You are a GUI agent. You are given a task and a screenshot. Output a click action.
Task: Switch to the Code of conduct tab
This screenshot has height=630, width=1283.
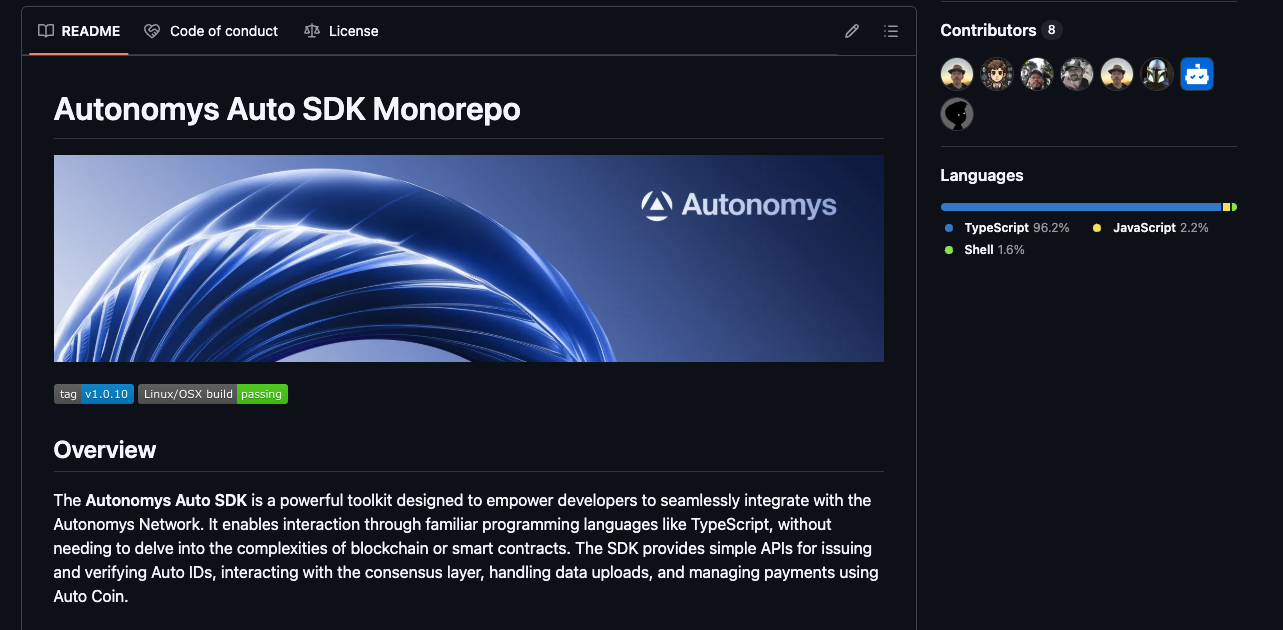point(222,31)
